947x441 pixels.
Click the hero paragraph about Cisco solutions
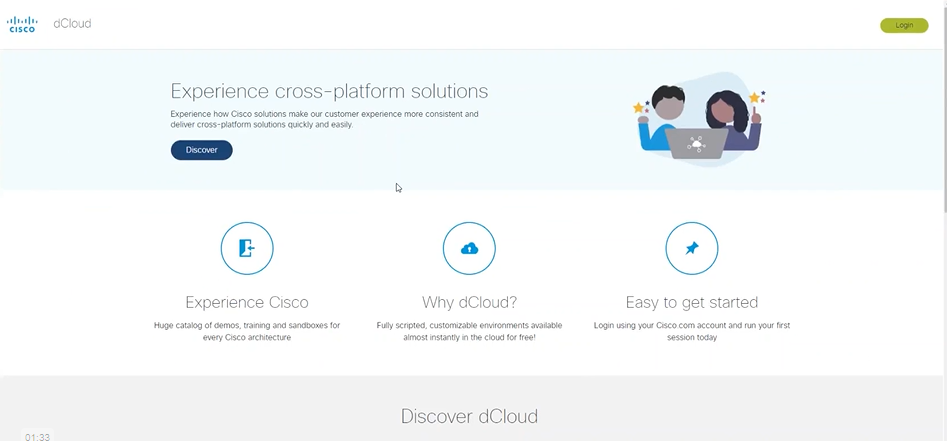coord(324,119)
